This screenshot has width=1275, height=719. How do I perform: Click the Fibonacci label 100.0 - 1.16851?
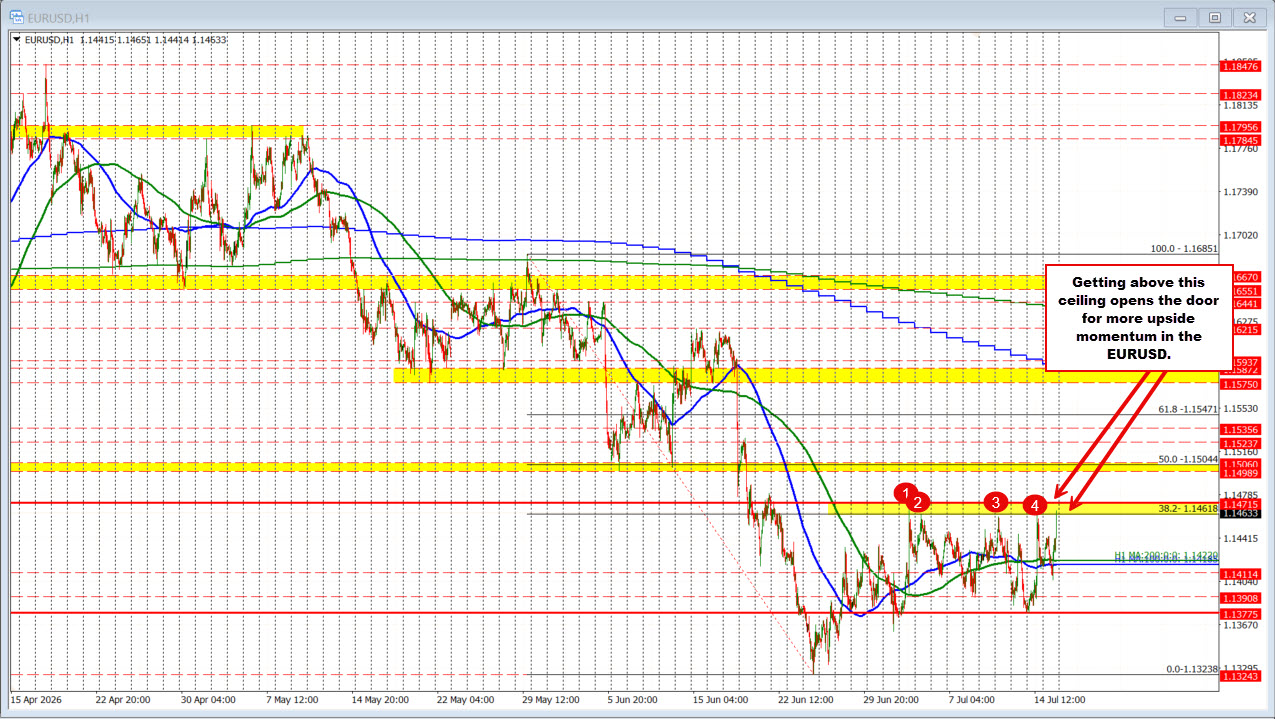1184,248
